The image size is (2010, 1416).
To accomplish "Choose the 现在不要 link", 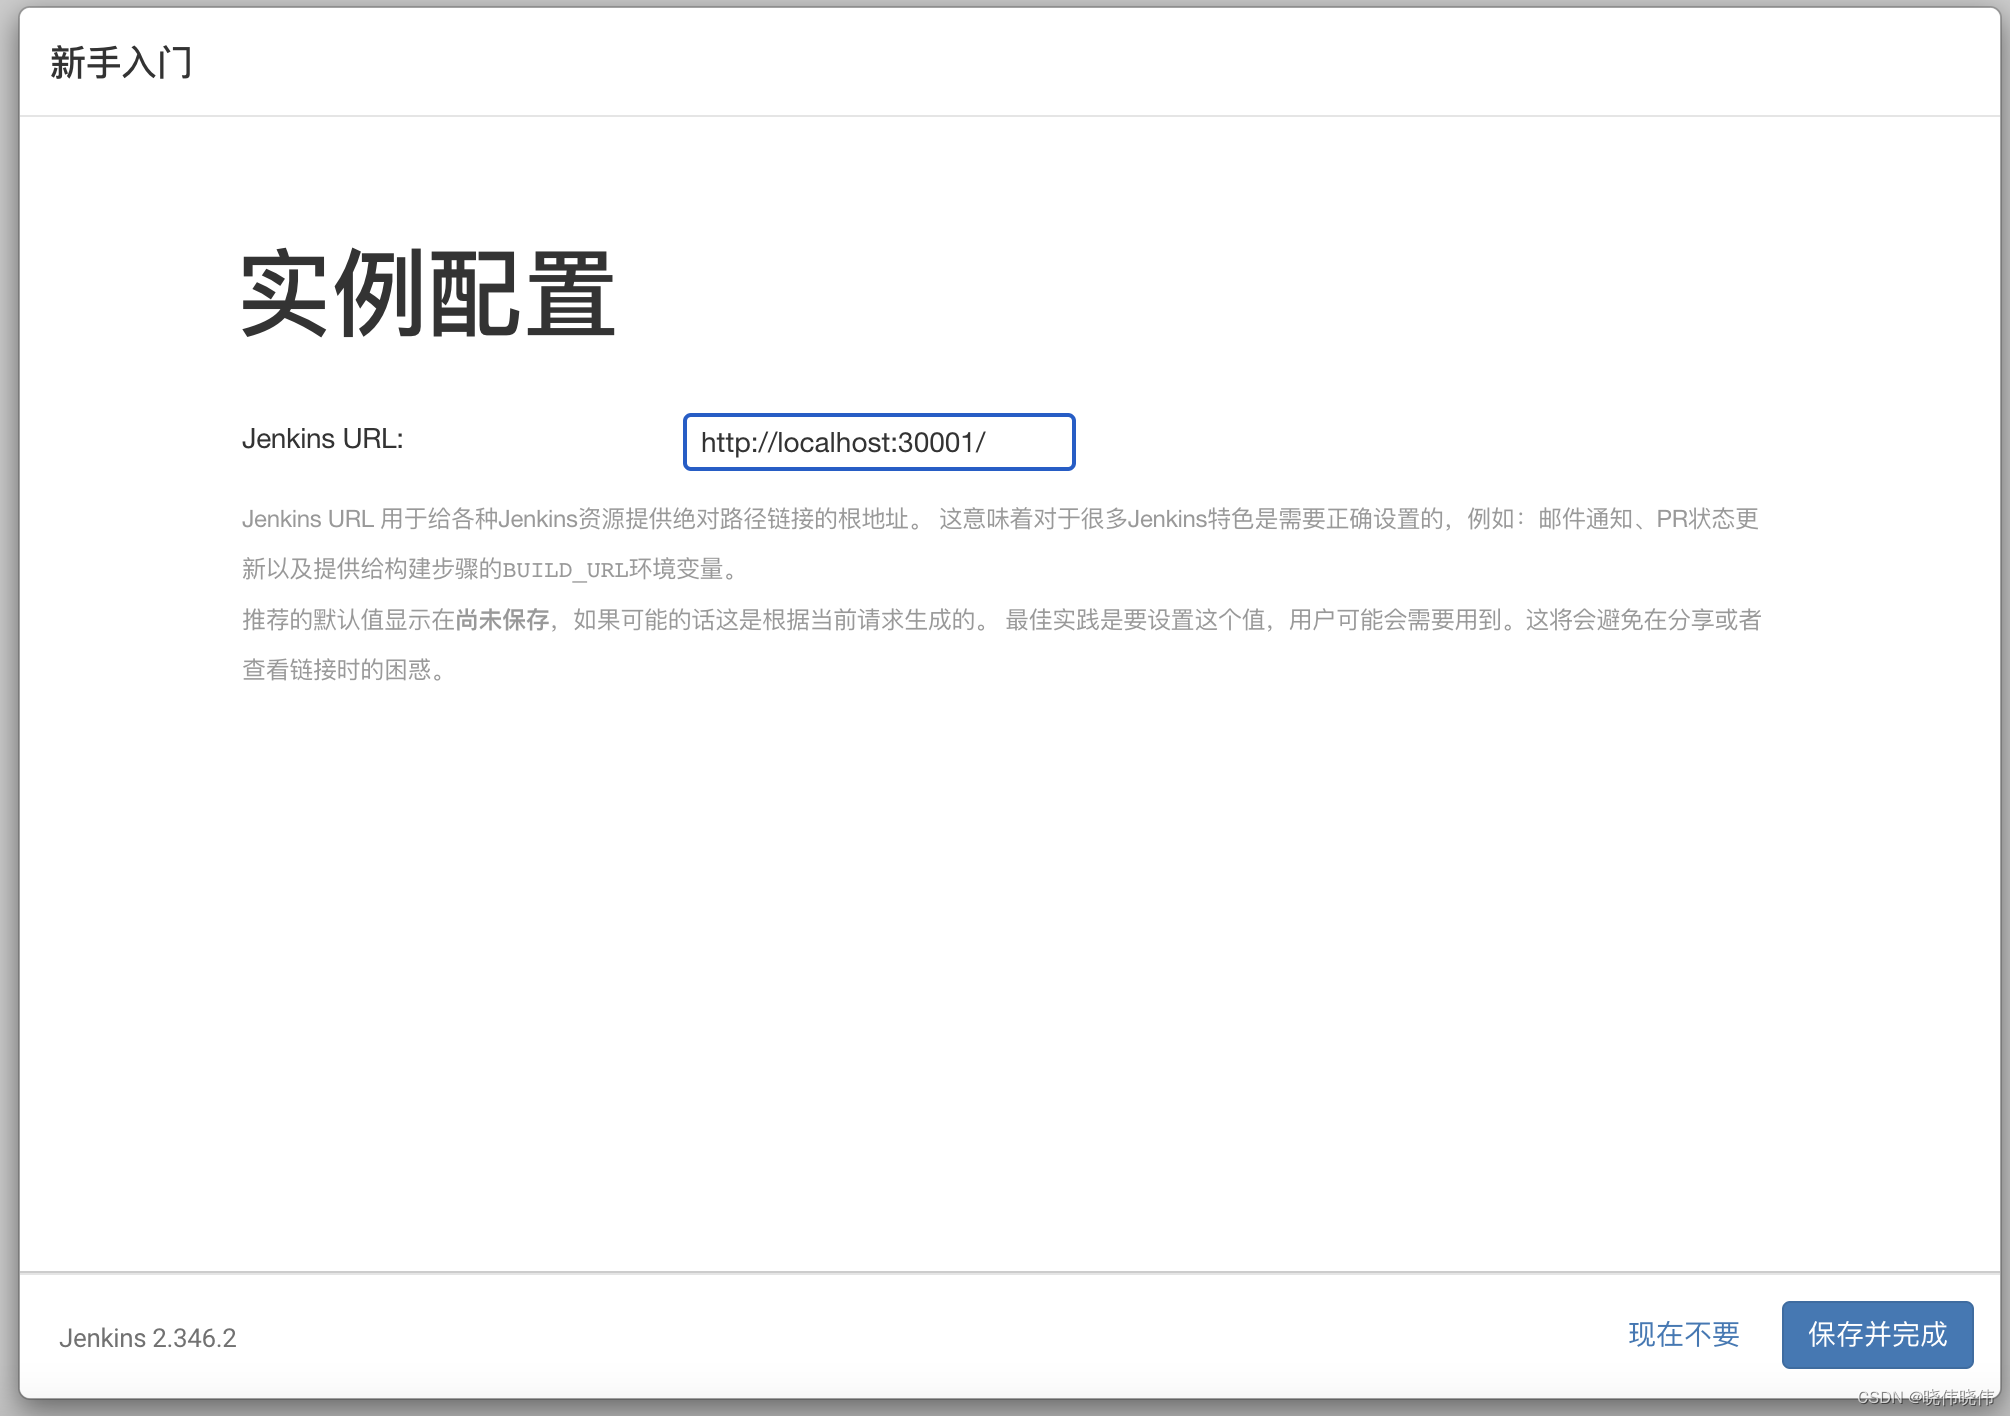I will 1683,1334.
